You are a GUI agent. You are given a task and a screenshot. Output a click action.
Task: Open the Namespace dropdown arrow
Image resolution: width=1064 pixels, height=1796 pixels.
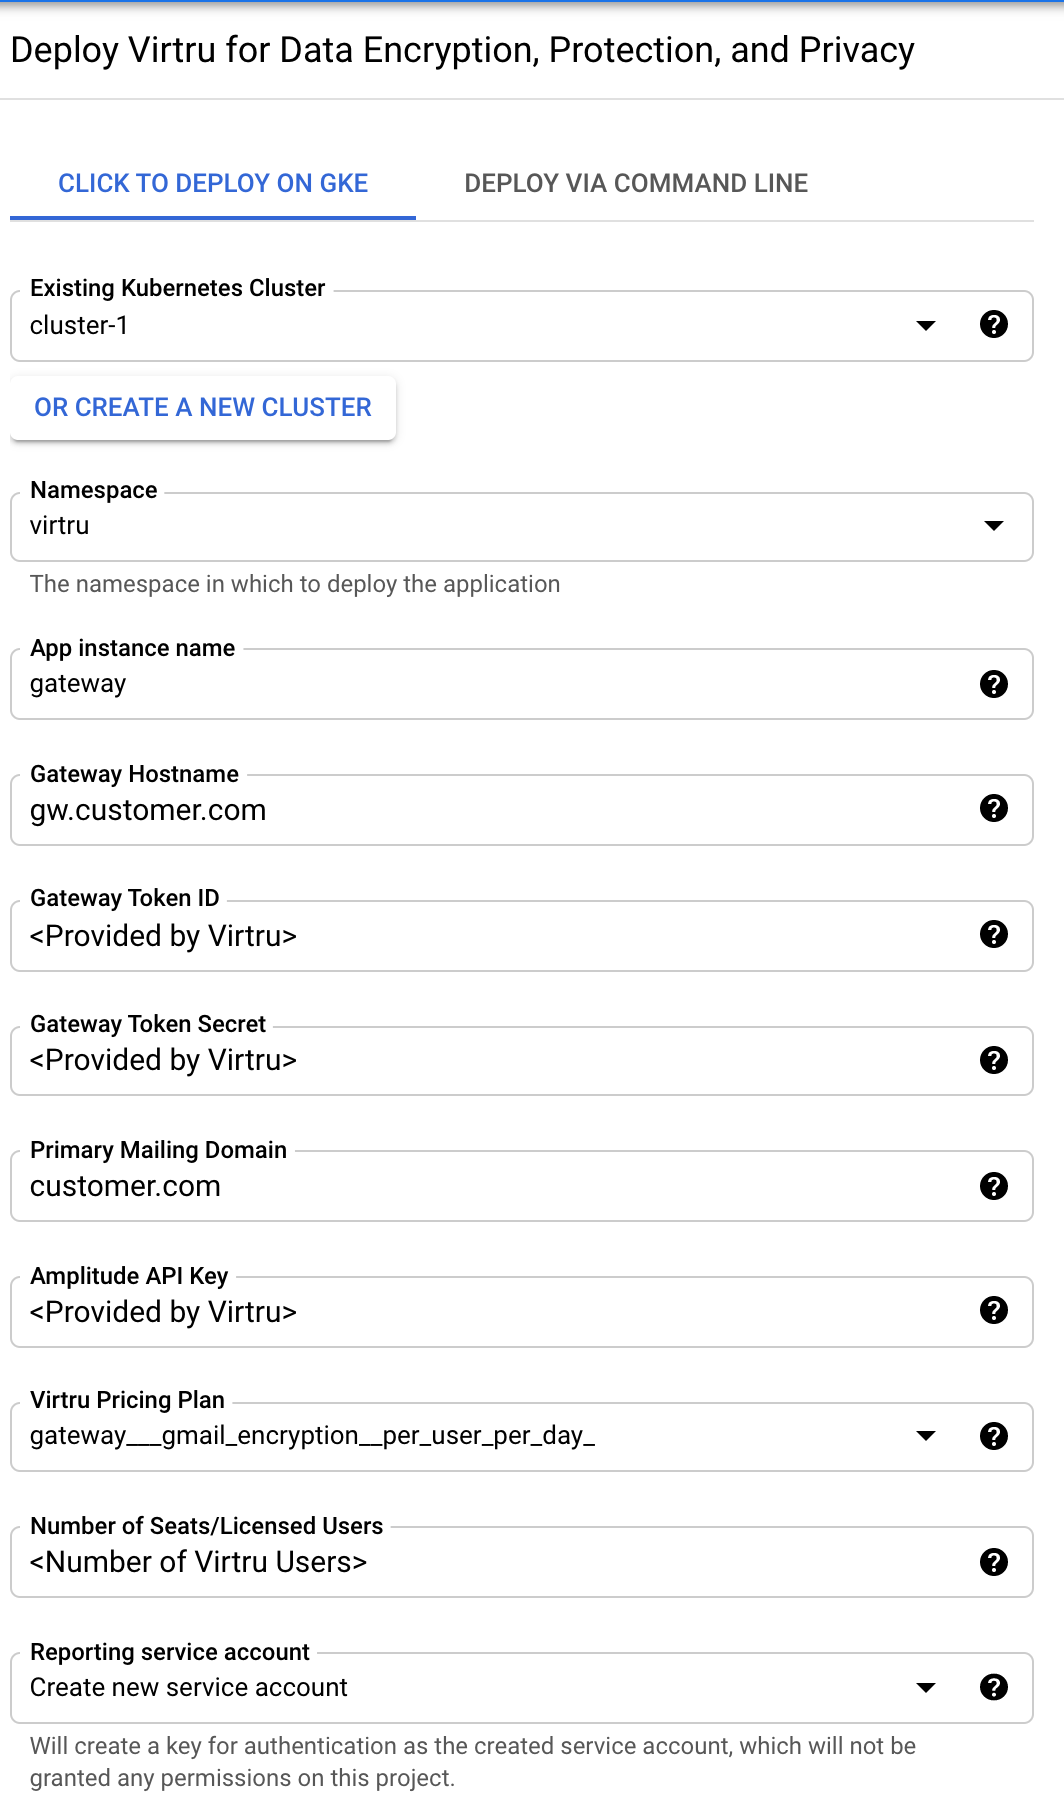[993, 526]
